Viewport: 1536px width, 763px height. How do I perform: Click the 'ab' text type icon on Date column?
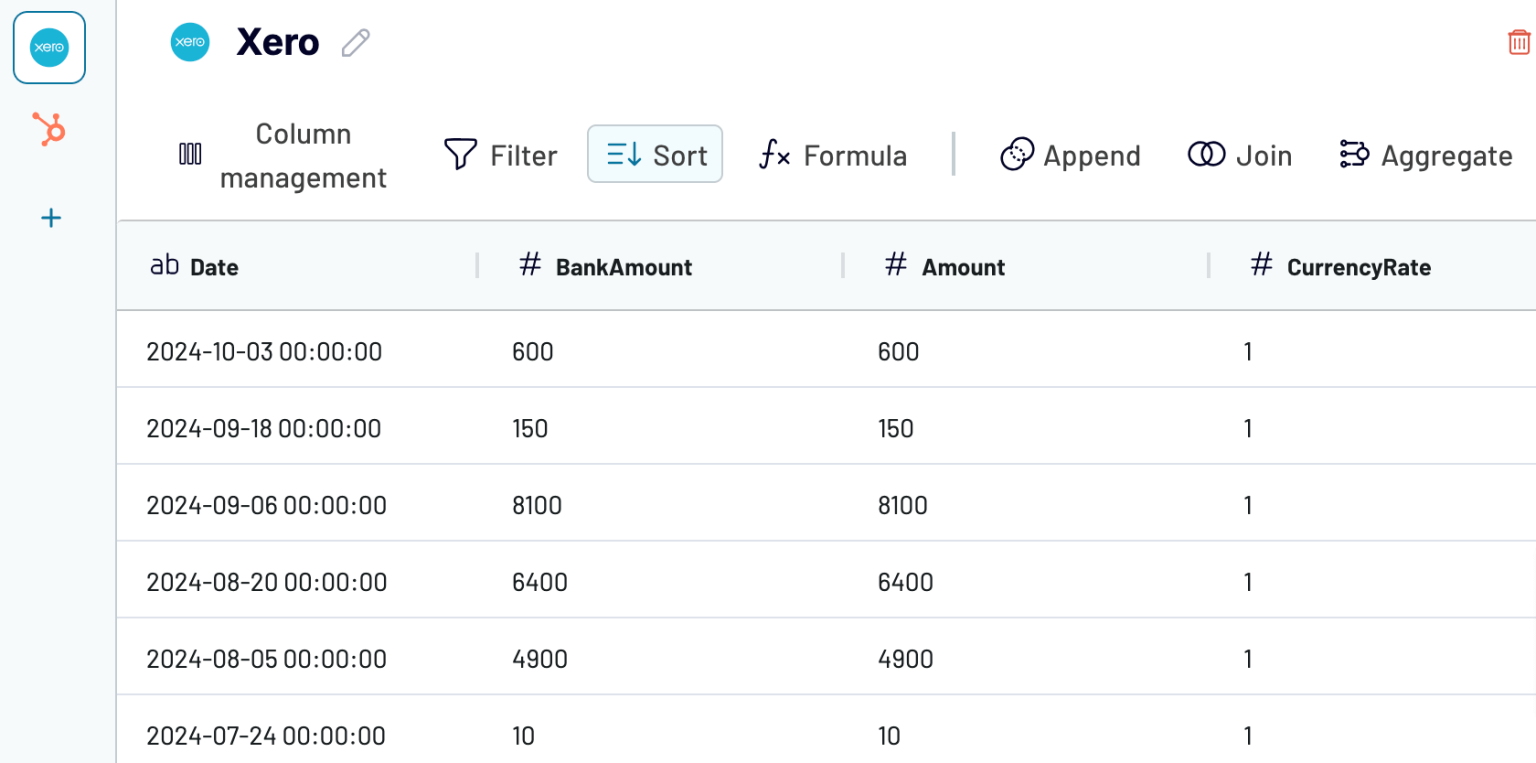[x=165, y=265]
